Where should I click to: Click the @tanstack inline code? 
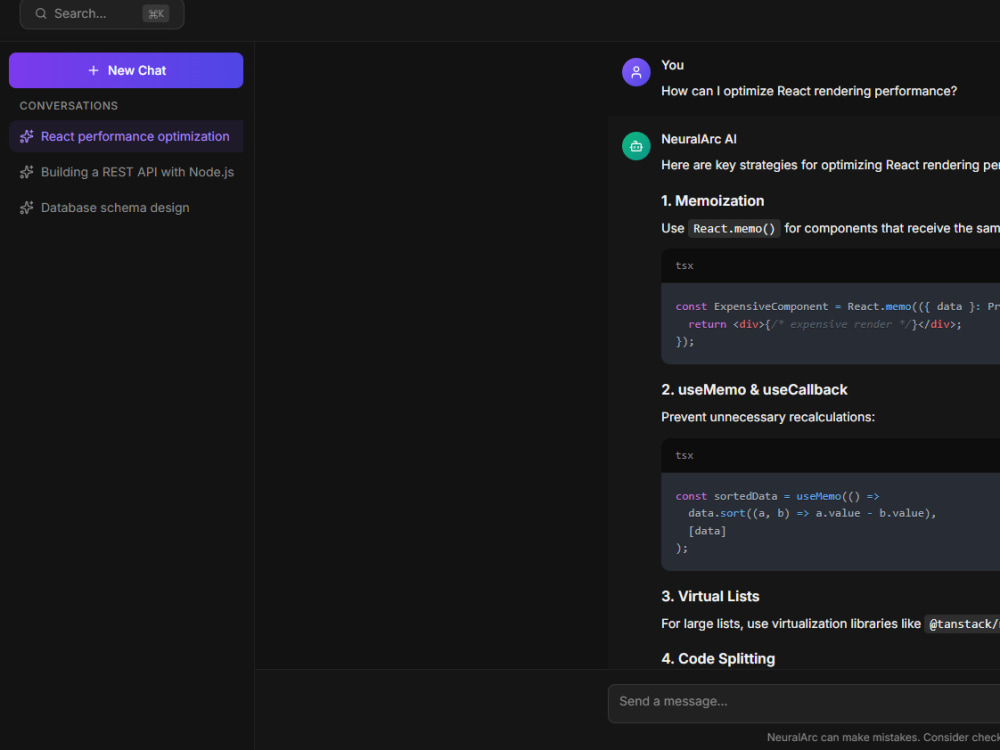962,624
